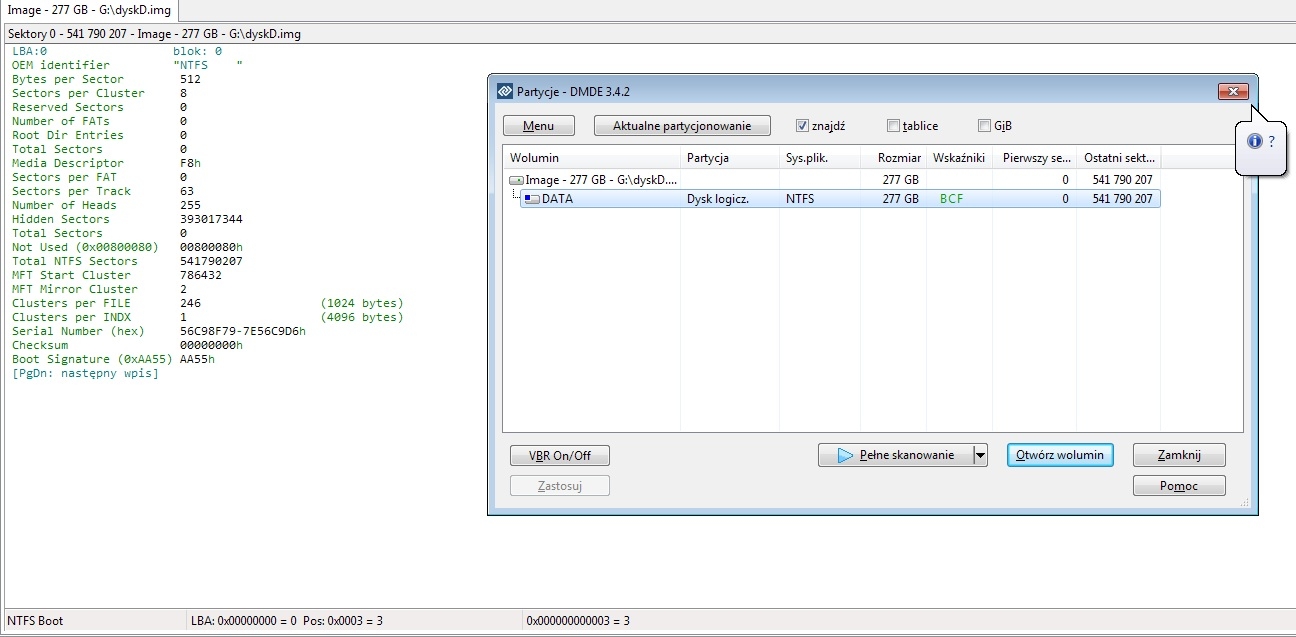This screenshot has height=637, width=1296.
Task: Click the MFT Mirror Cluster value 2
Action: (183, 289)
